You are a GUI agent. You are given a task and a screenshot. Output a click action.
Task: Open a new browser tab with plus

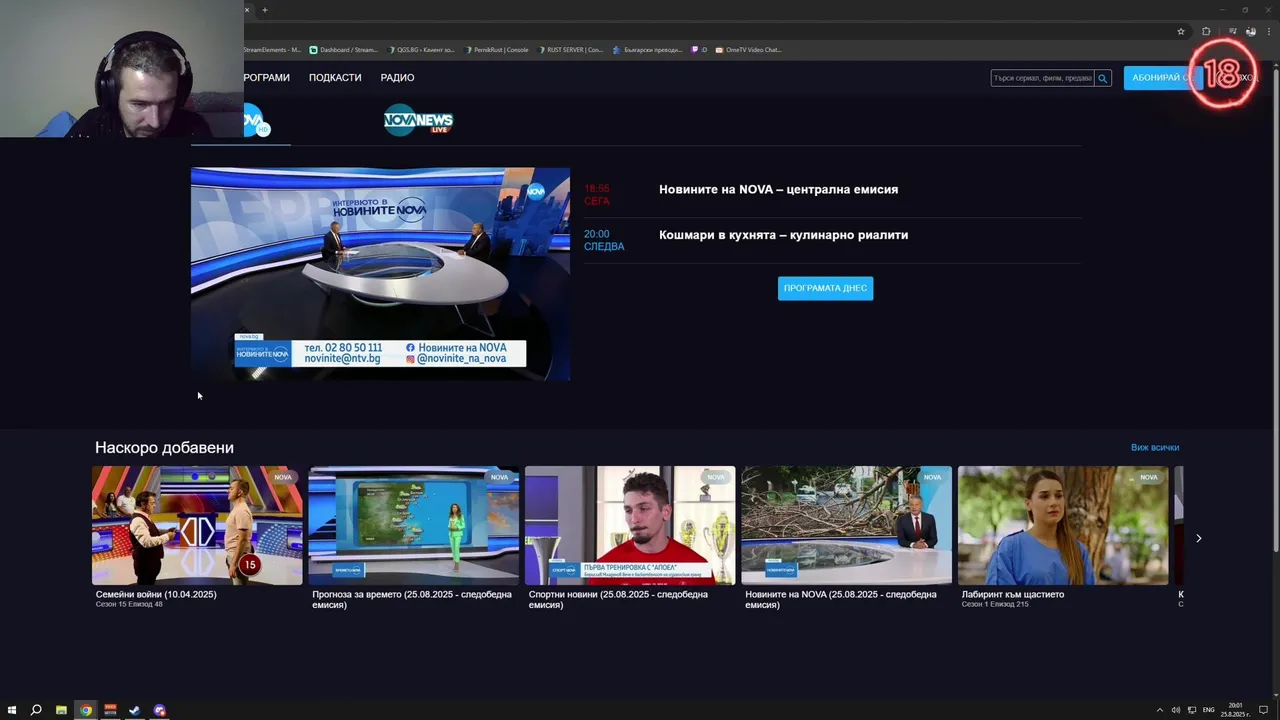[265, 10]
